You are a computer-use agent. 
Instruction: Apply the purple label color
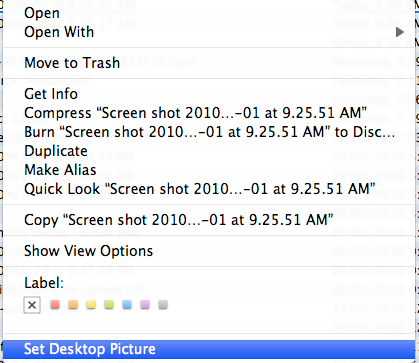[145, 304]
